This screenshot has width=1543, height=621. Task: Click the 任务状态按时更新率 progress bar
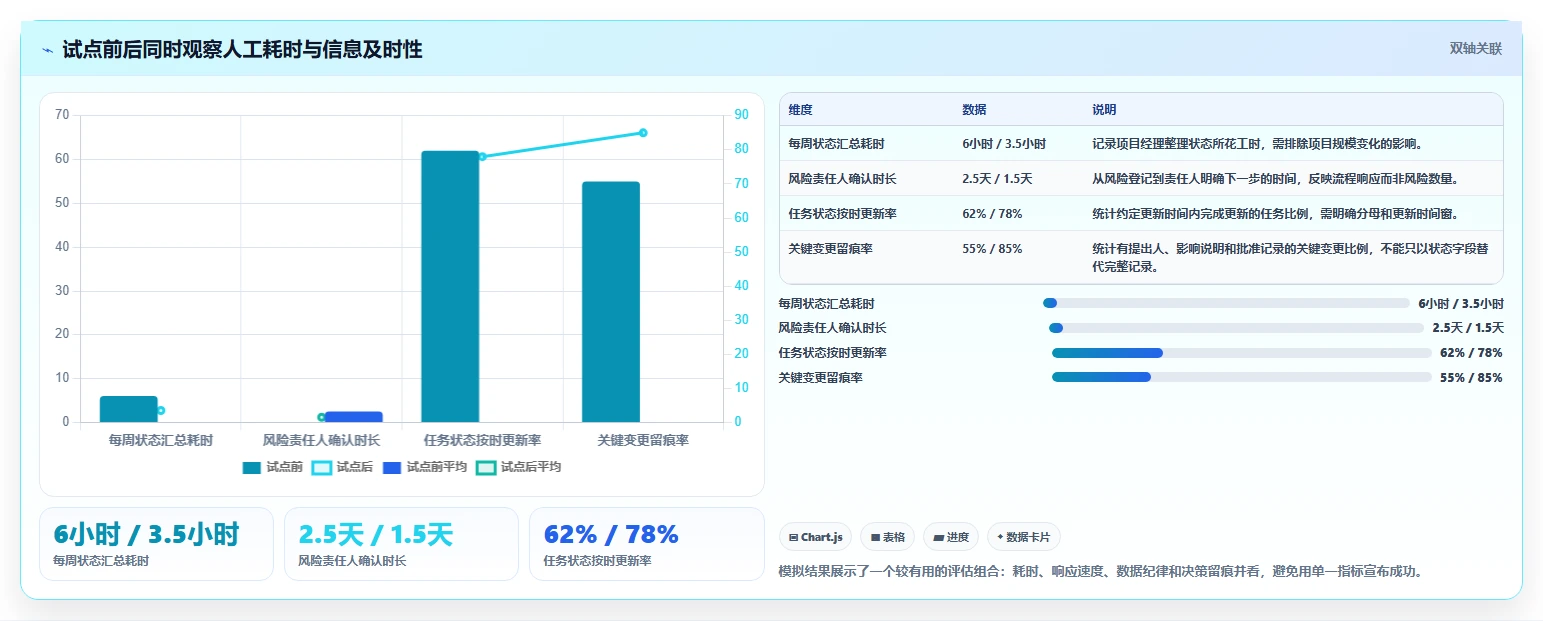(x=1242, y=353)
